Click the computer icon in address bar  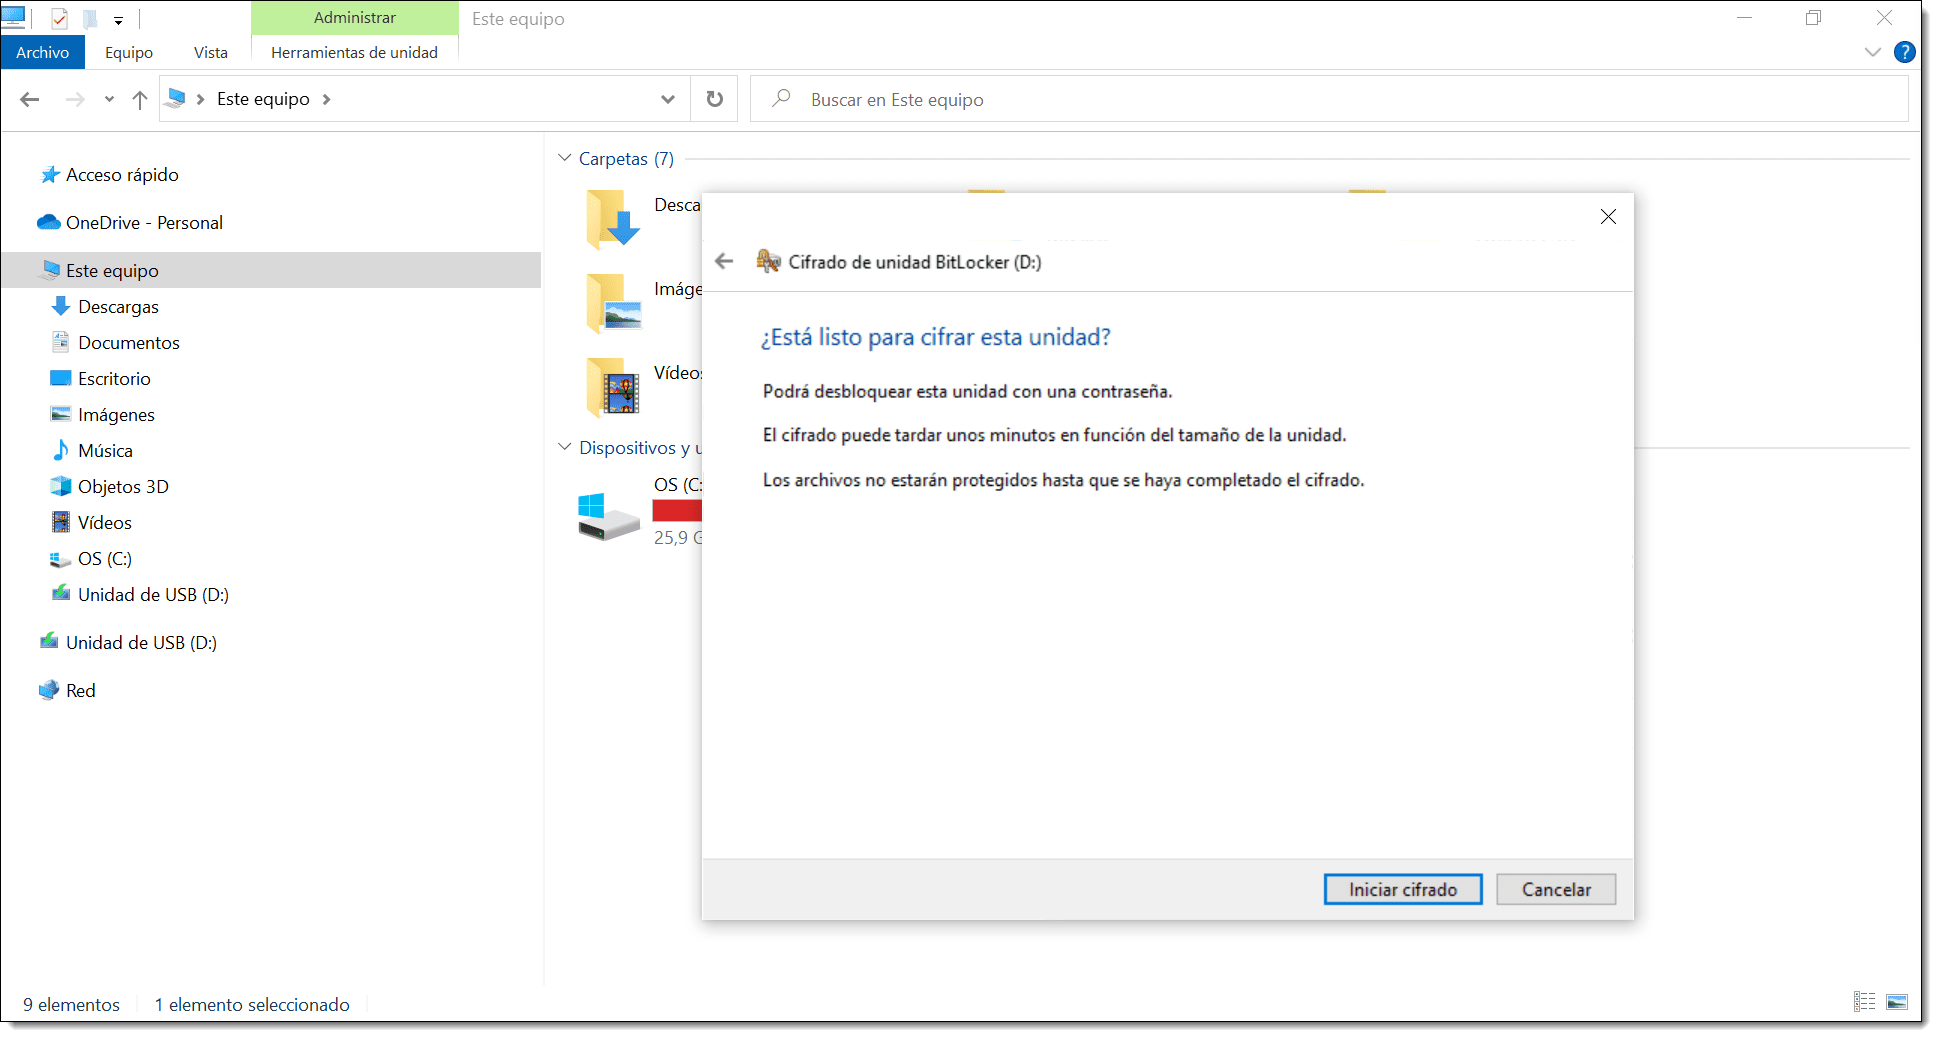176,98
